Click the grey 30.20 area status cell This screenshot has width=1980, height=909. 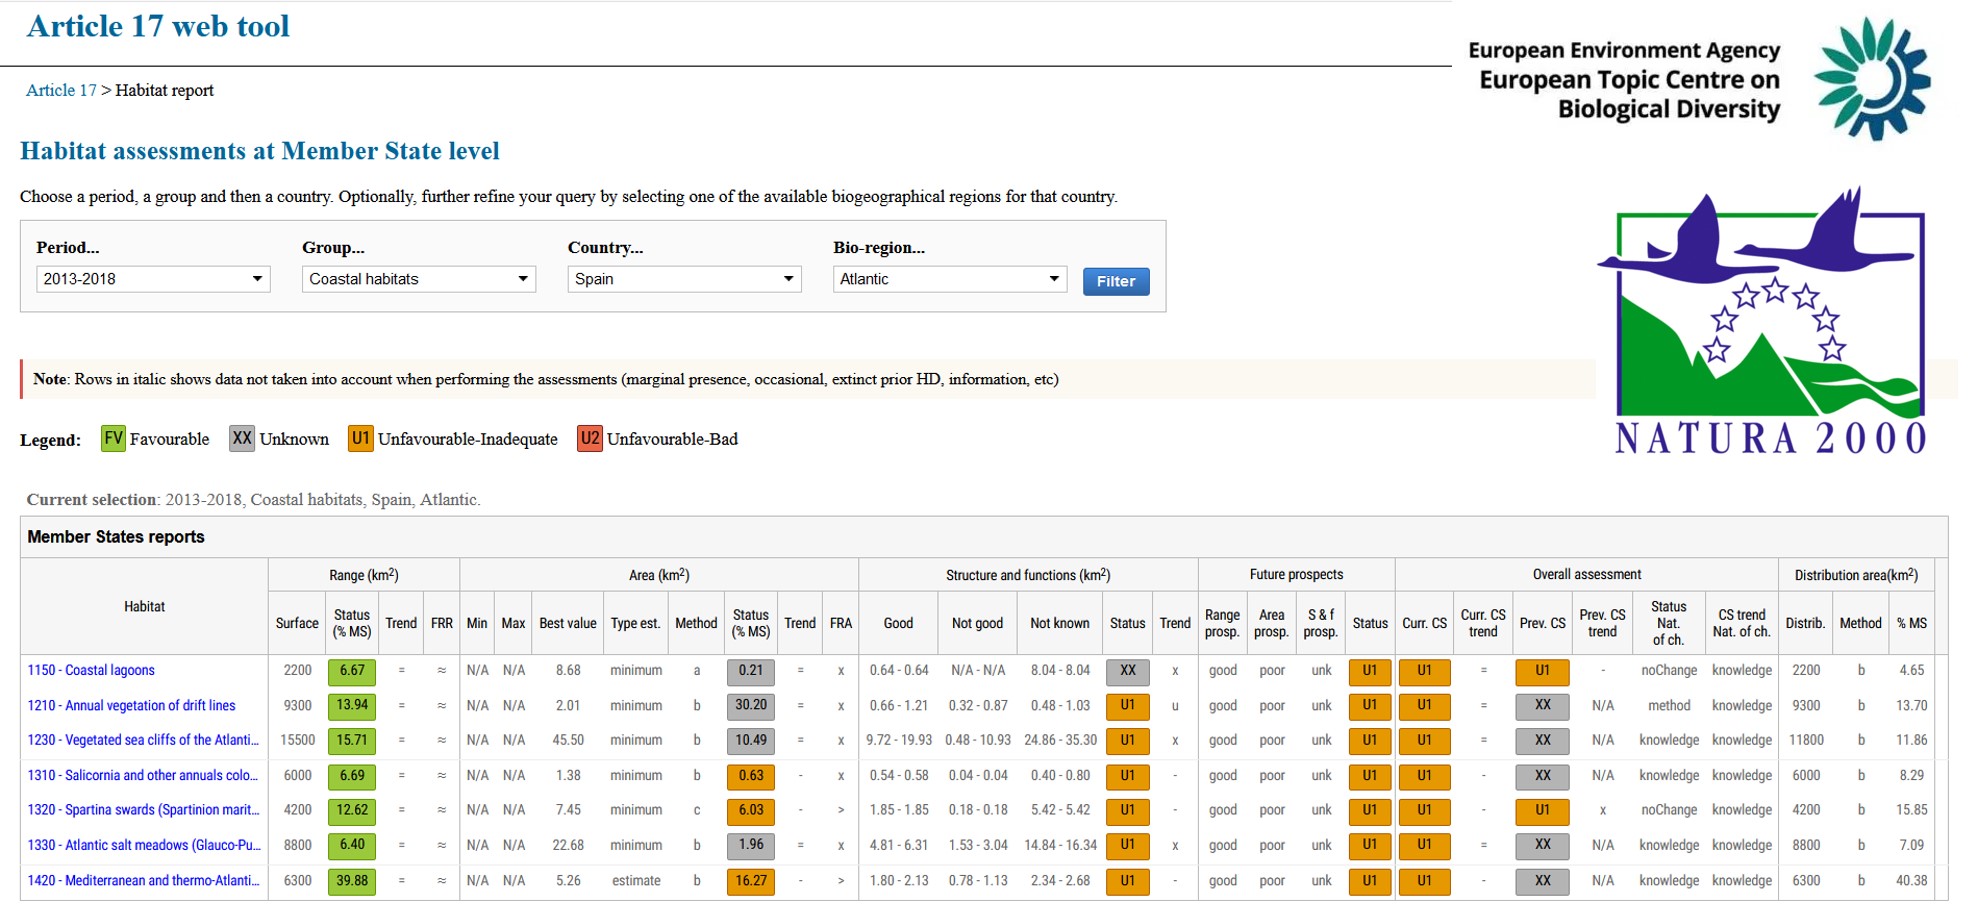(751, 706)
